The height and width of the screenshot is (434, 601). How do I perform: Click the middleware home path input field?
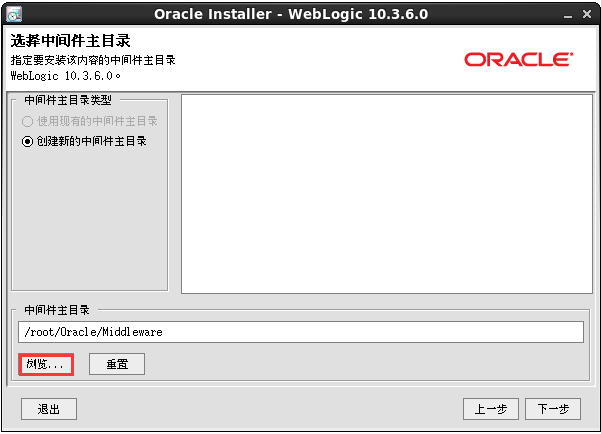301,332
